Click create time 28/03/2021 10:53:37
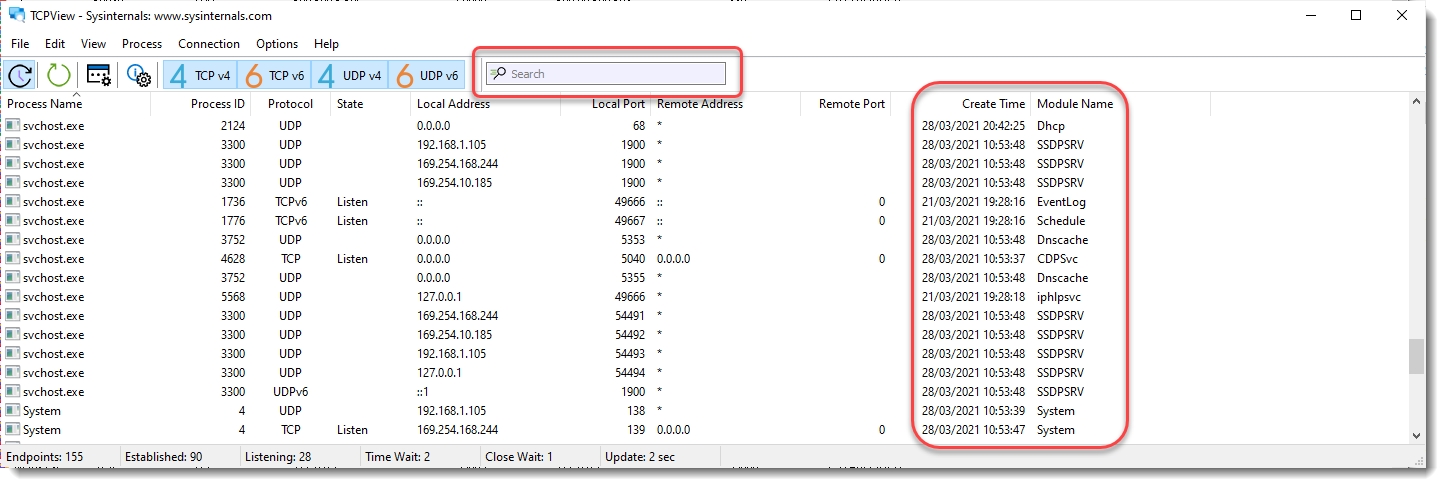The image size is (1446, 488). pyautogui.click(x=973, y=259)
